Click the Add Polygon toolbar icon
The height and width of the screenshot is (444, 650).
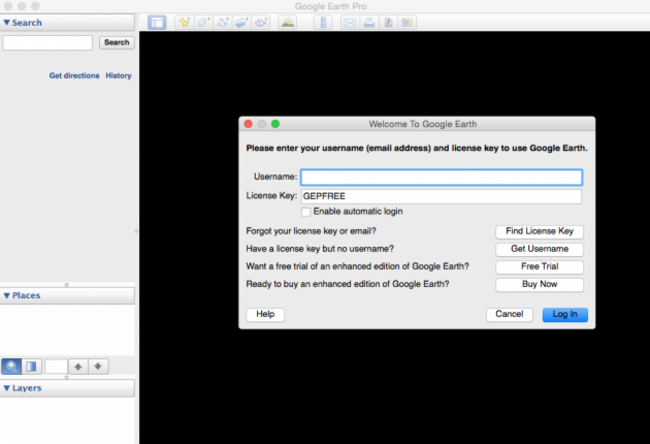[203, 22]
